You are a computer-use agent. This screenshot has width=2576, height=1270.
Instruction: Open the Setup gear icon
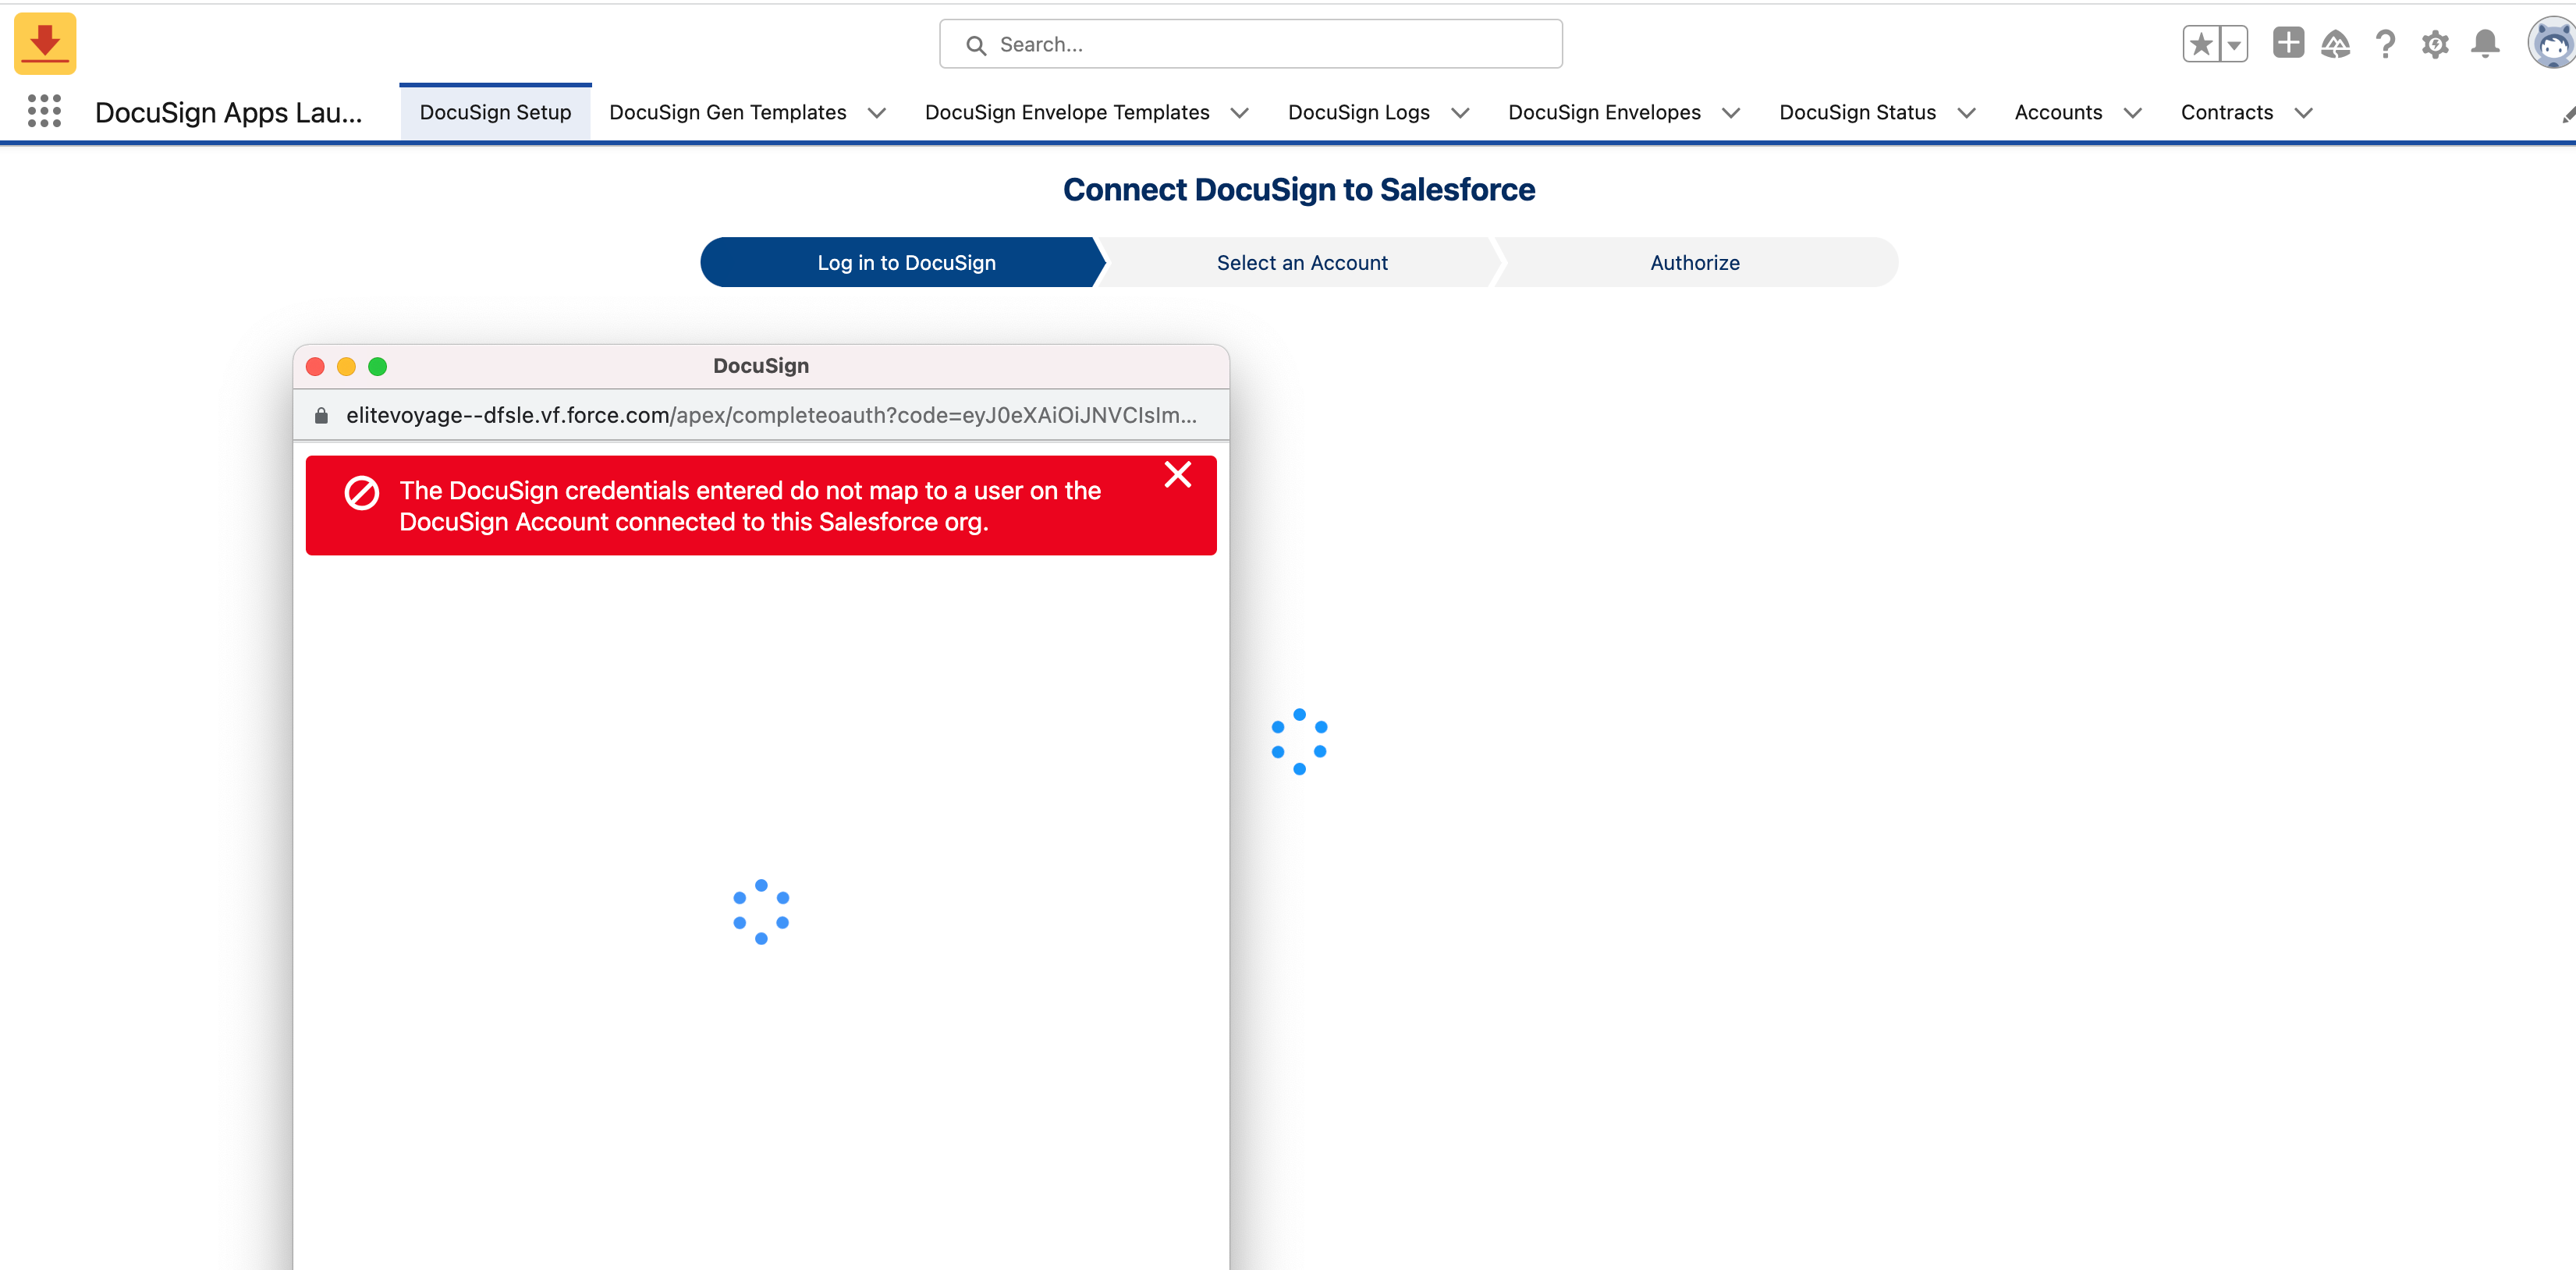2435,44
